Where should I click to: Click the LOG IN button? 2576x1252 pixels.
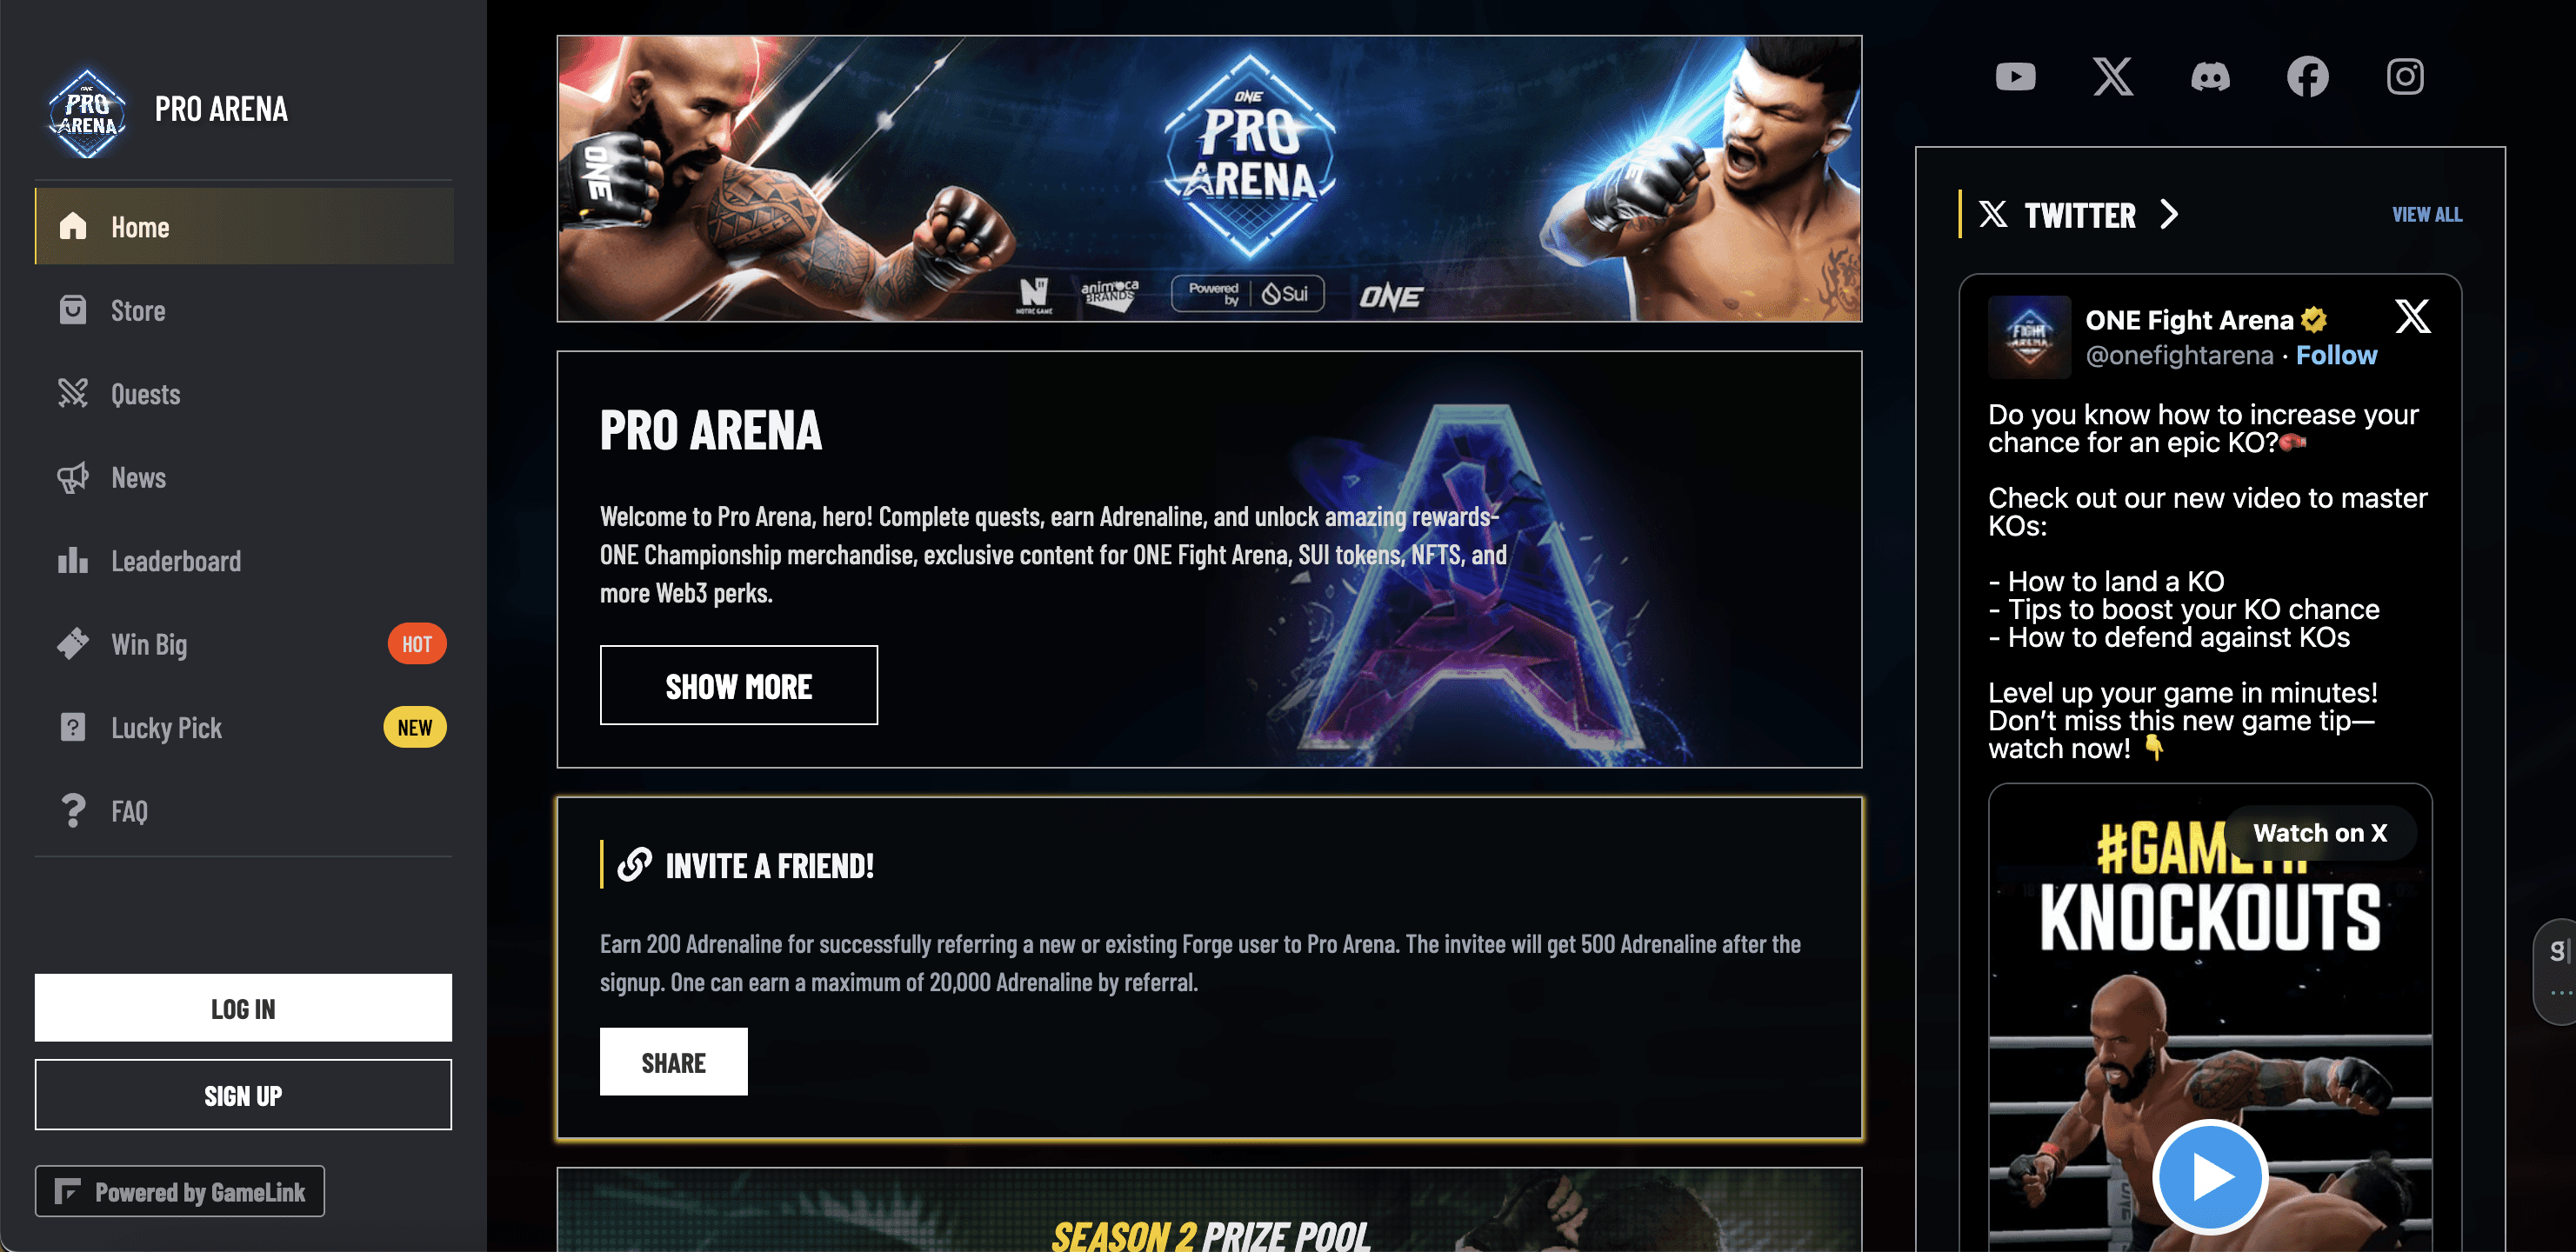click(x=243, y=1008)
